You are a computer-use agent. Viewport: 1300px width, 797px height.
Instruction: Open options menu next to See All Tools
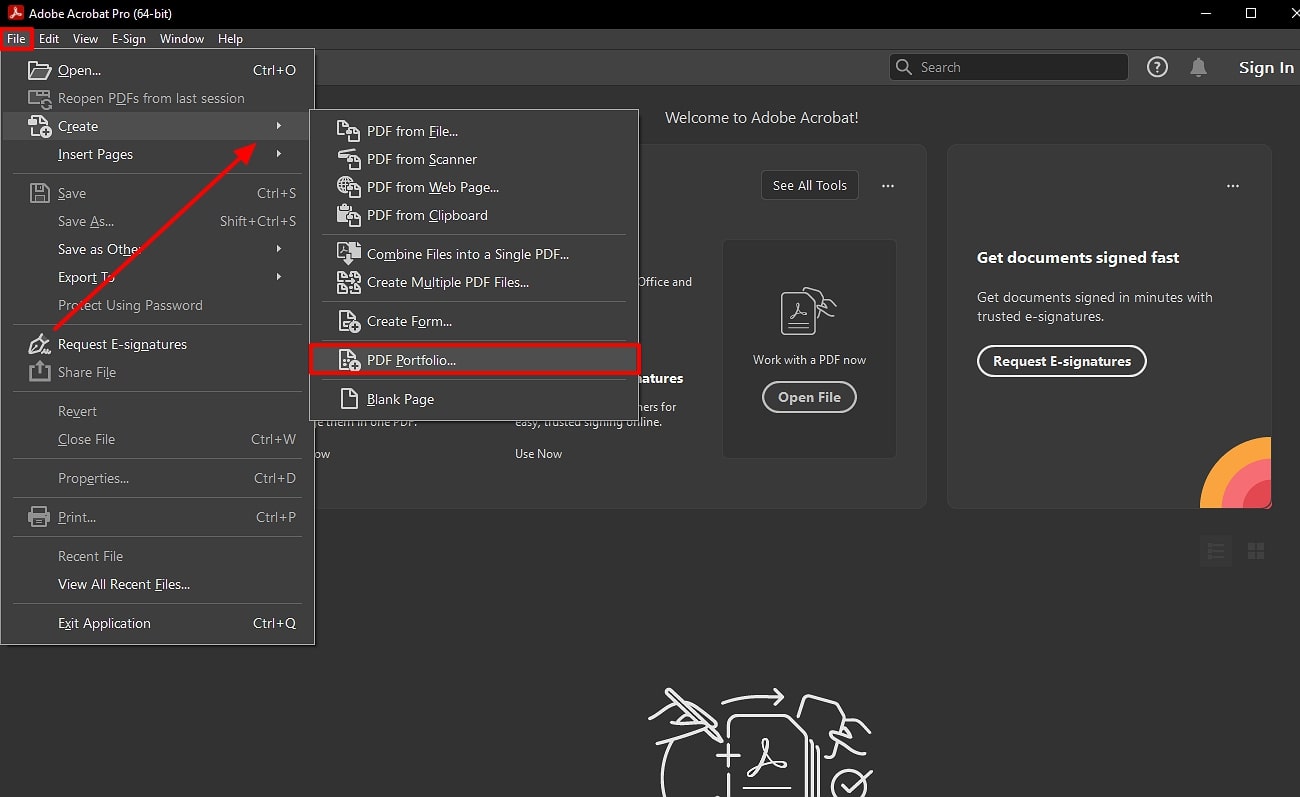(887, 186)
